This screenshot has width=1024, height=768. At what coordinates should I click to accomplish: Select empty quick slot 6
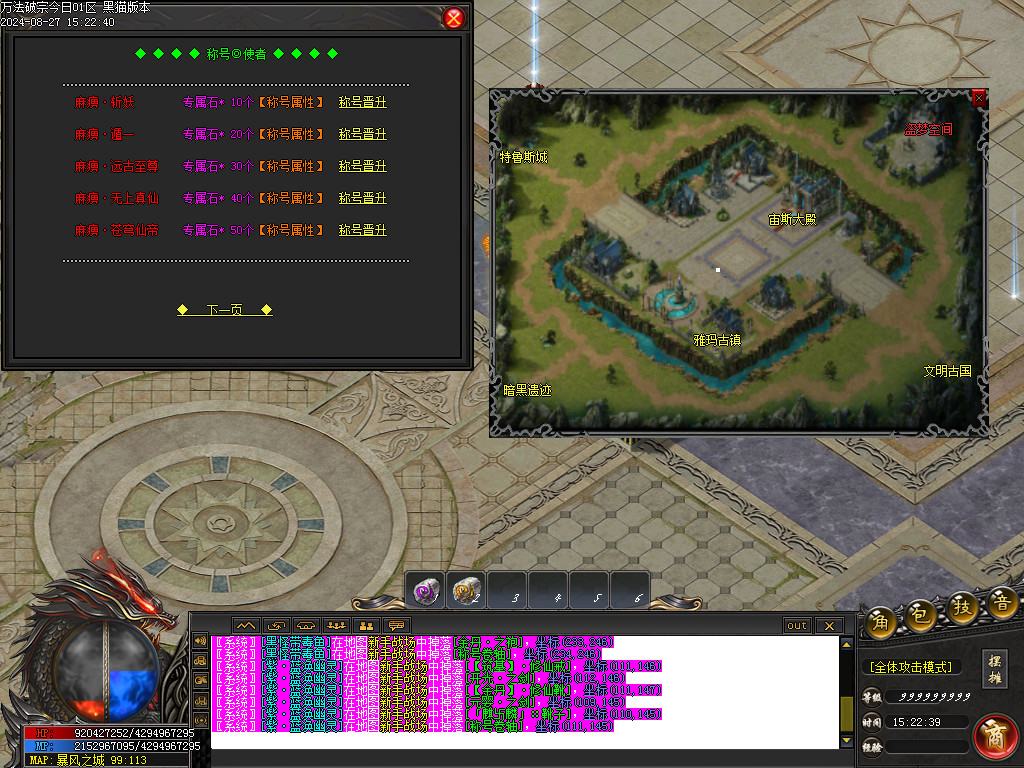(x=630, y=591)
